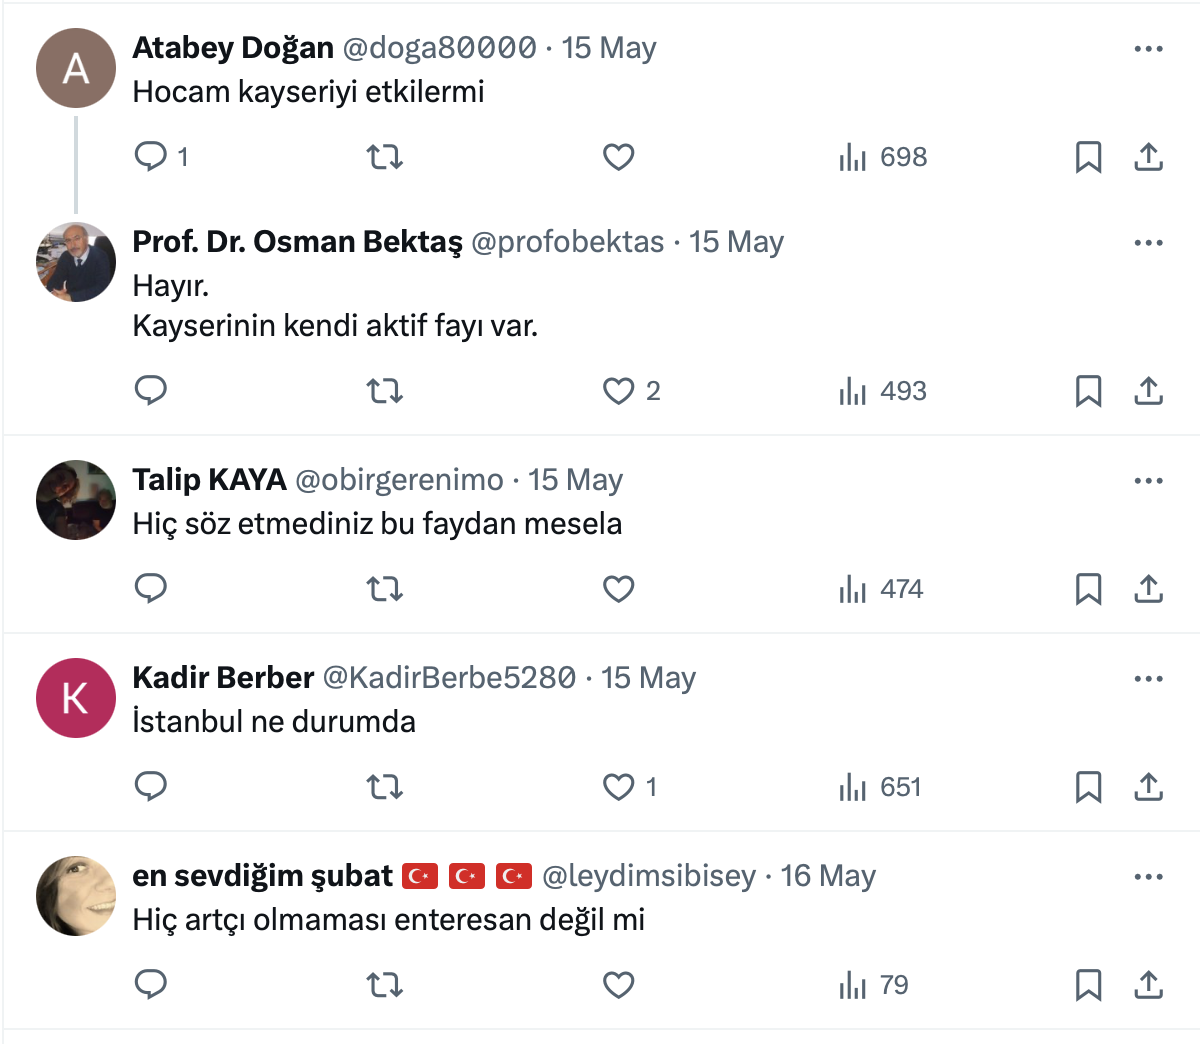Reply to Kadir Berber's tweet

point(151,787)
